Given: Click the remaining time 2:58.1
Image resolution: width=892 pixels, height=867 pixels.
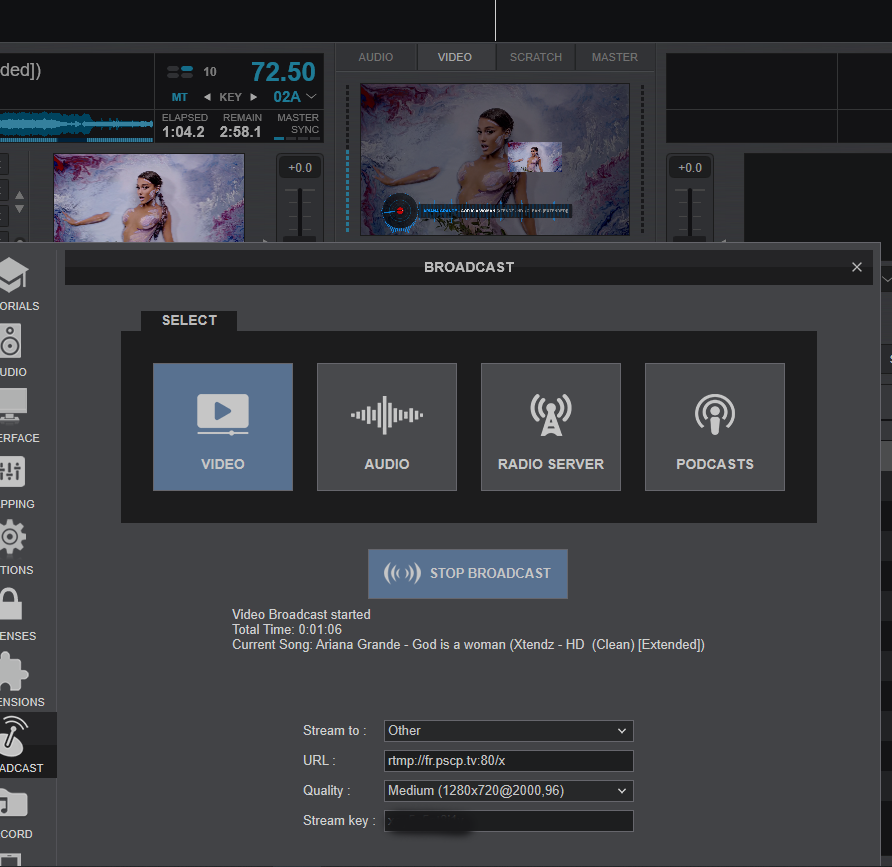Looking at the screenshot, I should coord(241,132).
